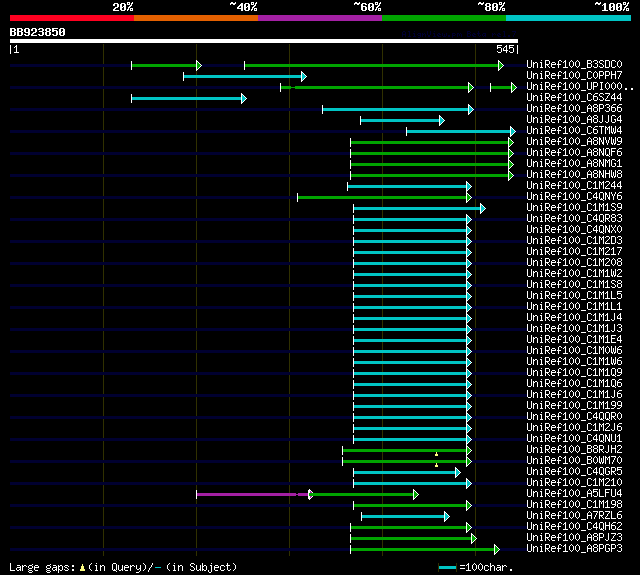Open hit UniRef100_C1M1S9
Screen dimensions: 640x575
(x=574, y=208)
